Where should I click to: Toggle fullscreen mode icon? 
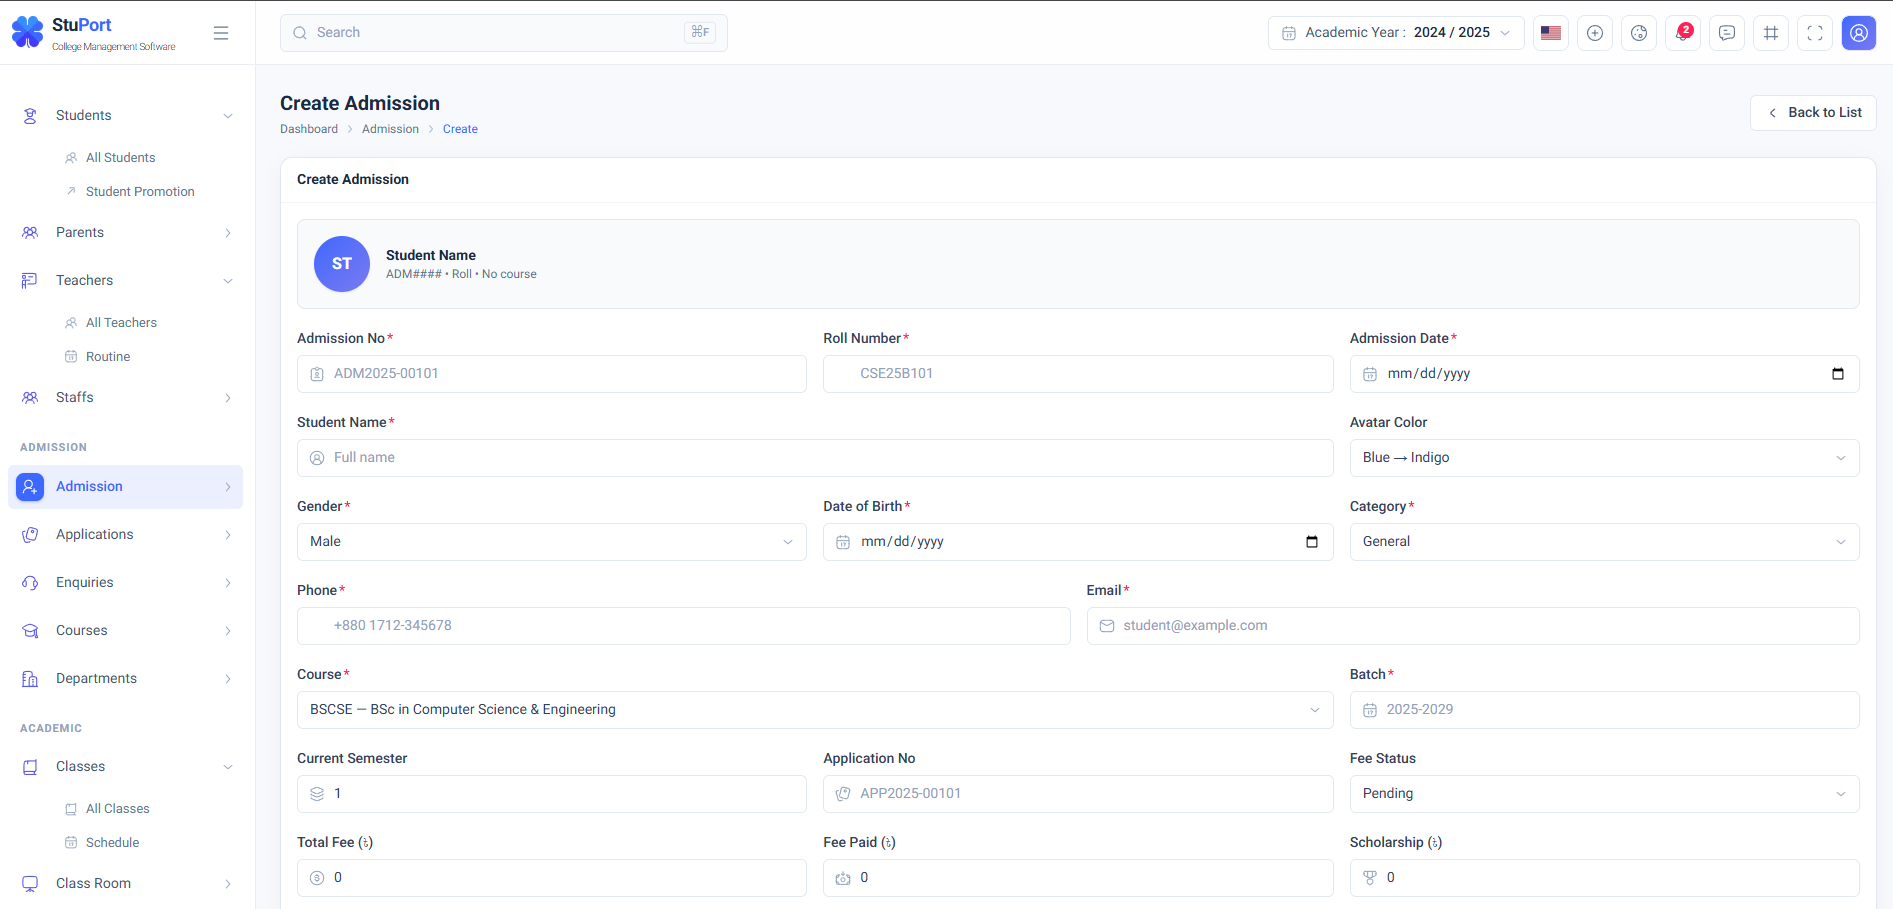(1815, 33)
